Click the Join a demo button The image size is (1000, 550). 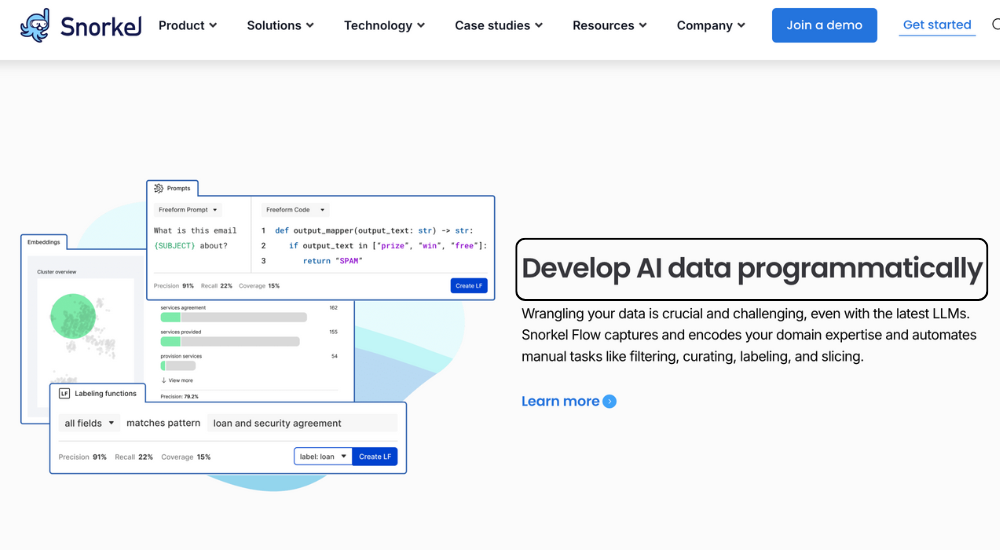pos(824,26)
